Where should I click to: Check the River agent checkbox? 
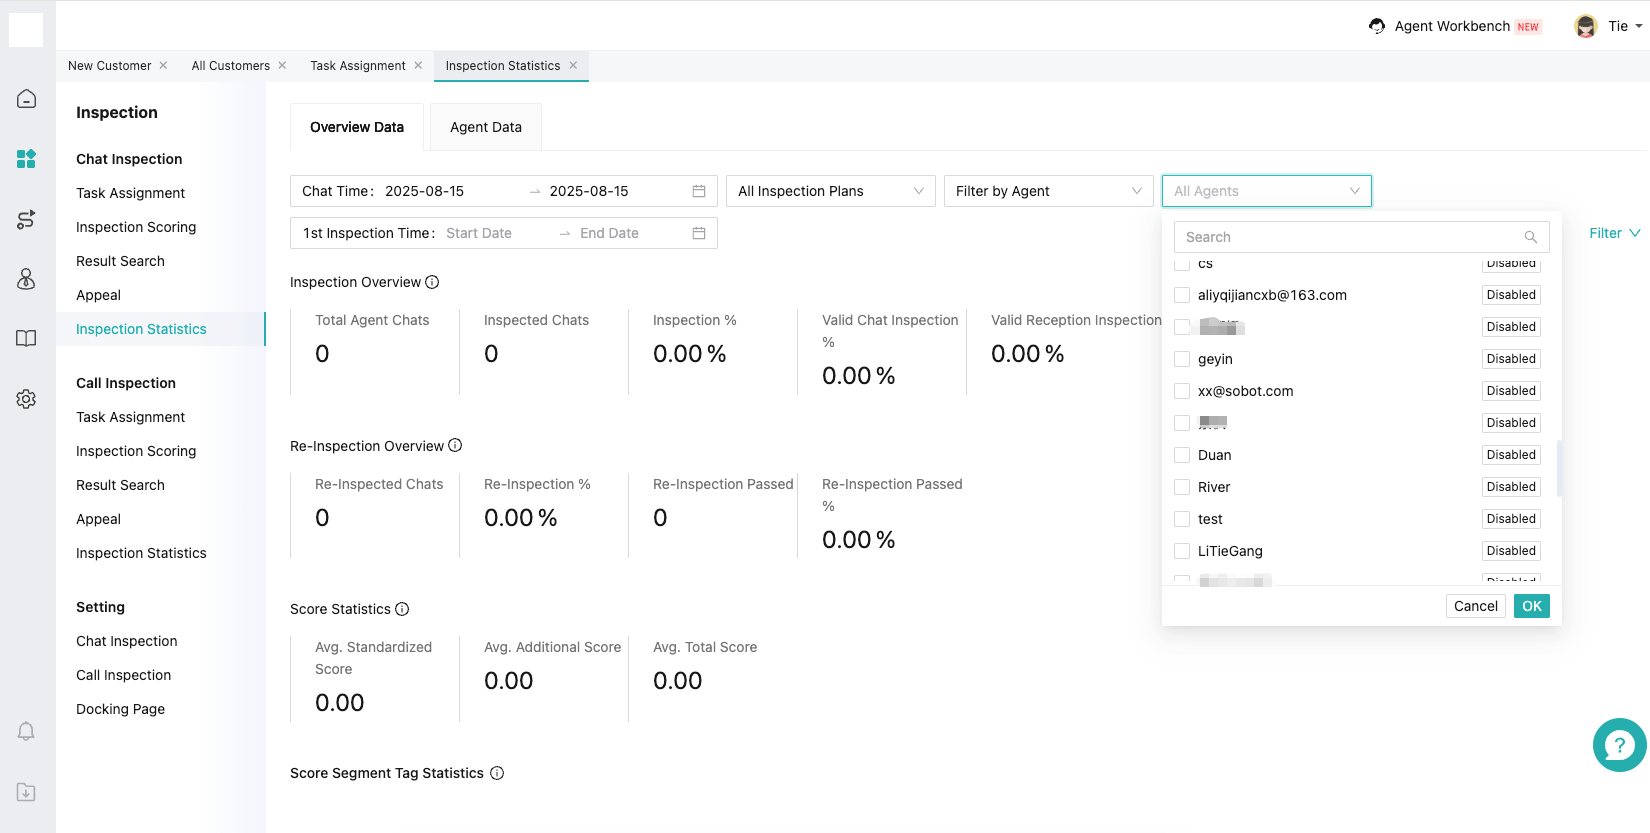point(1182,487)
